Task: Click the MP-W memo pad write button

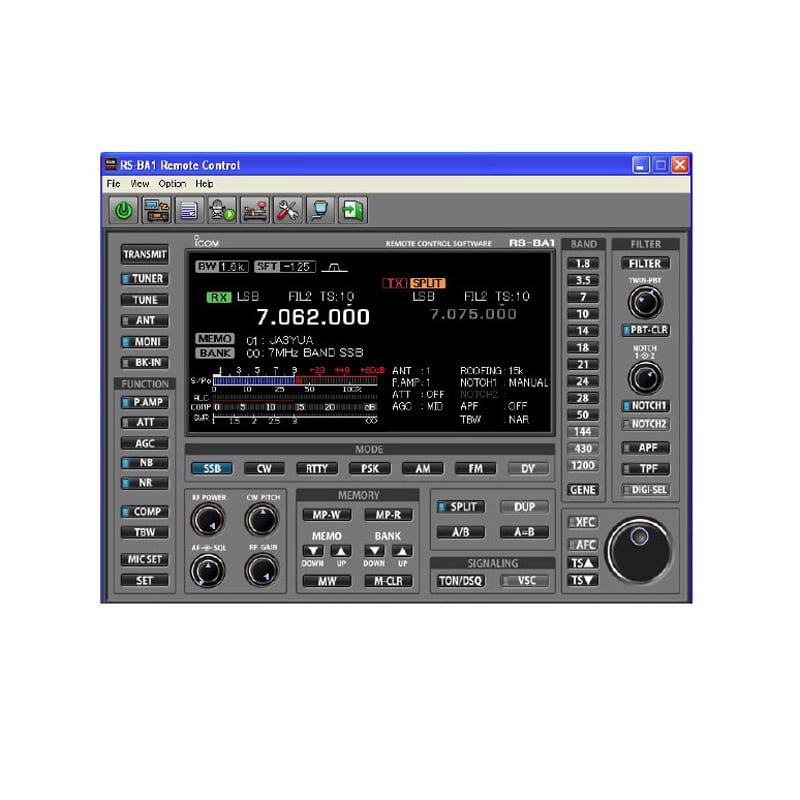Action: pyautogui.click(x=327, y=515)
